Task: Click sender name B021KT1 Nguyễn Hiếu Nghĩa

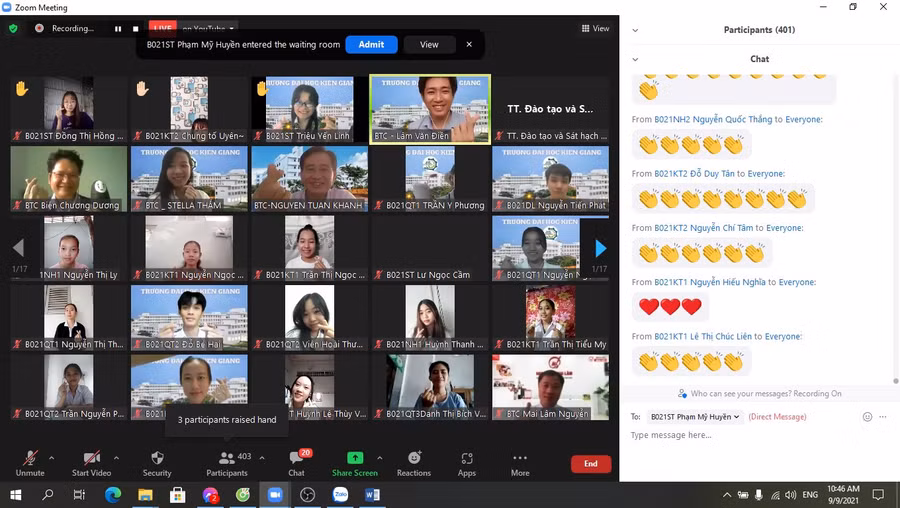Action: point(710,282)
